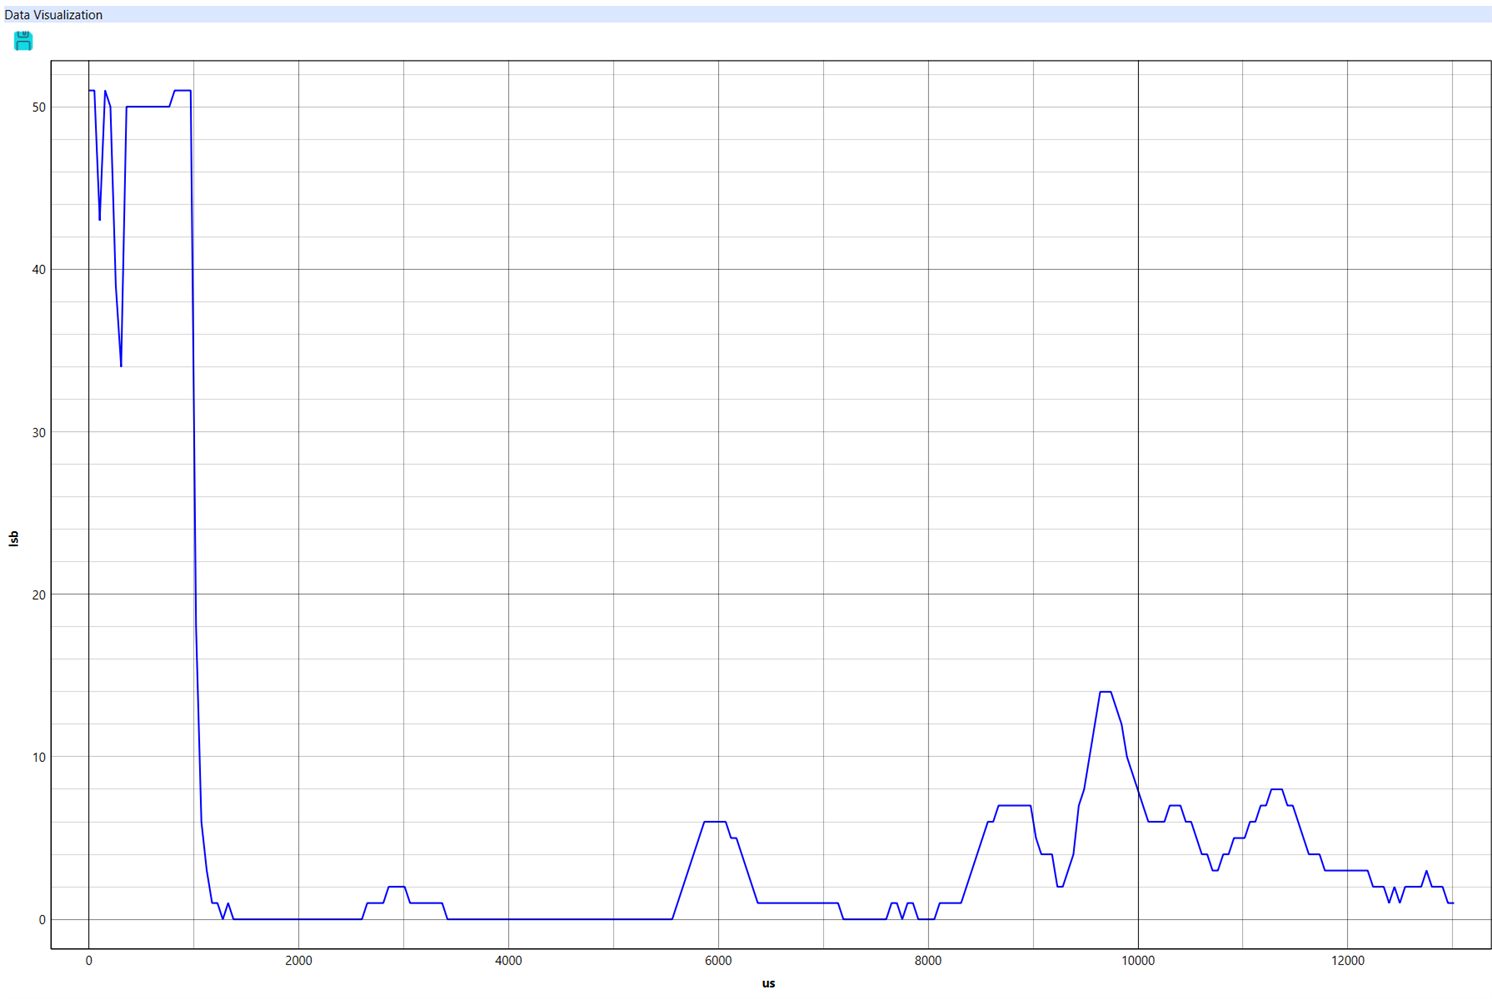Click the 20 y-axis tick label
Screen dimensions: 1492x999
pyautogui.click(x=39, y=595)
